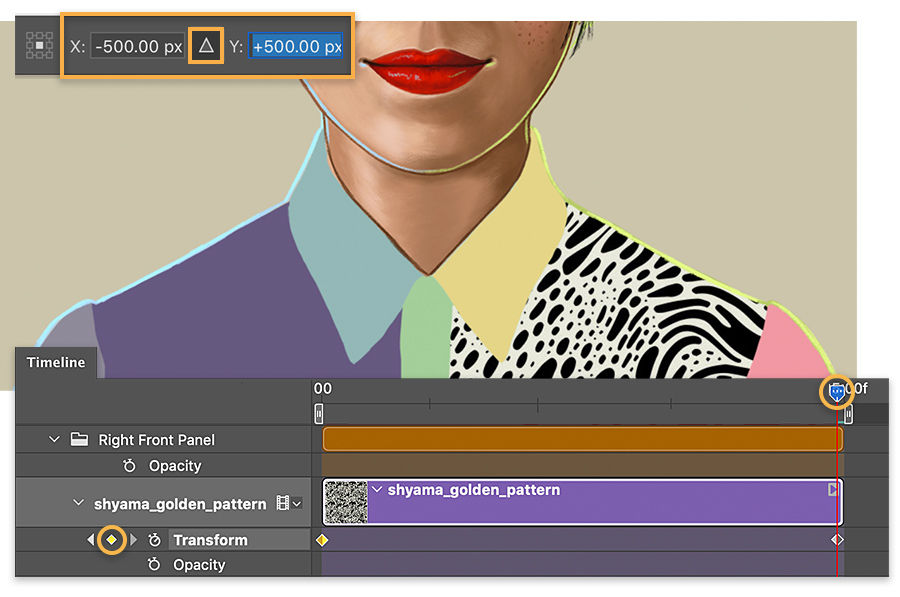This screenshot has width=900, height=597.
Task: Click the playhead marker in the timeline ruler
Action: tap(836, 392)
